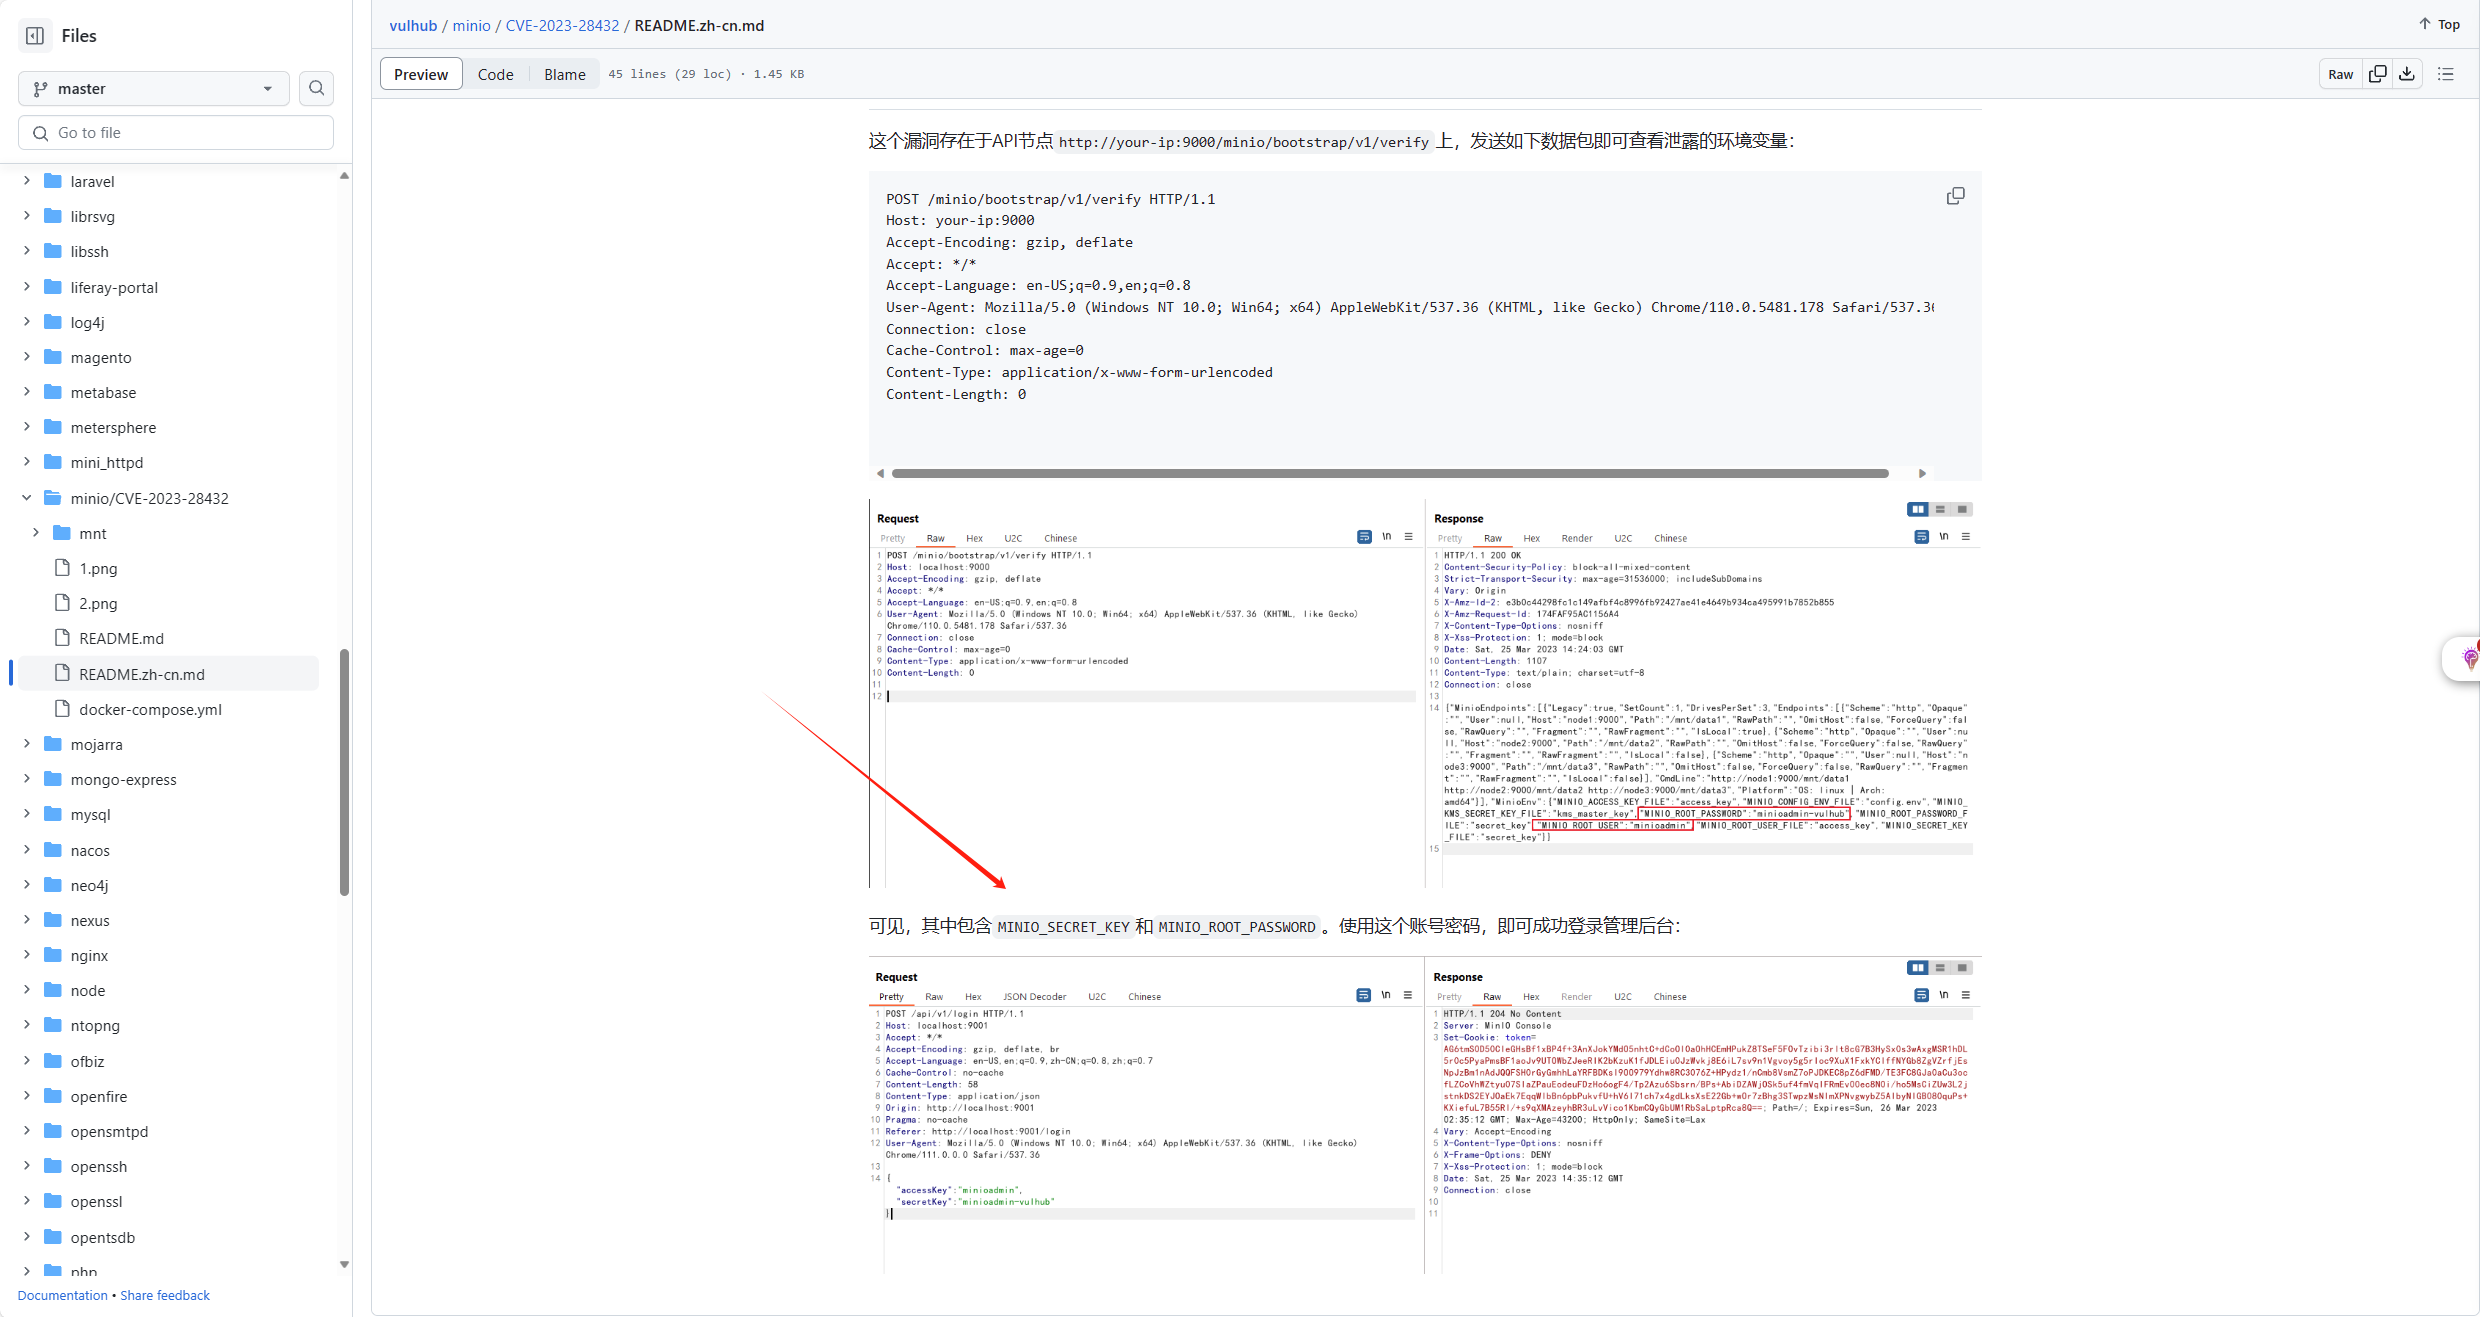Expand the nginx folder
2480x1317 pixels.
(27, 955)
